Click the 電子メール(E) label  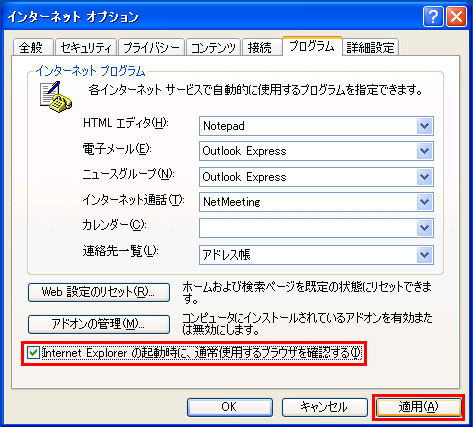click(x=117, y=149)
